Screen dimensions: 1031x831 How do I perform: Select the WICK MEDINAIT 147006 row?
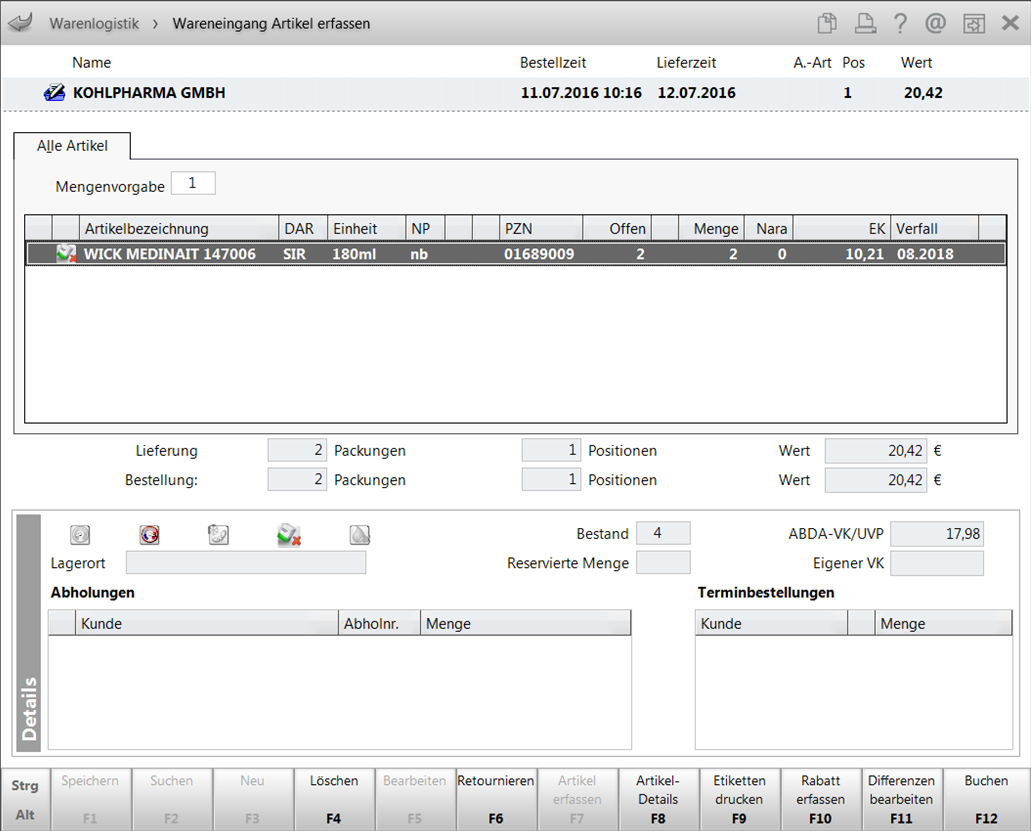[516, 254]
